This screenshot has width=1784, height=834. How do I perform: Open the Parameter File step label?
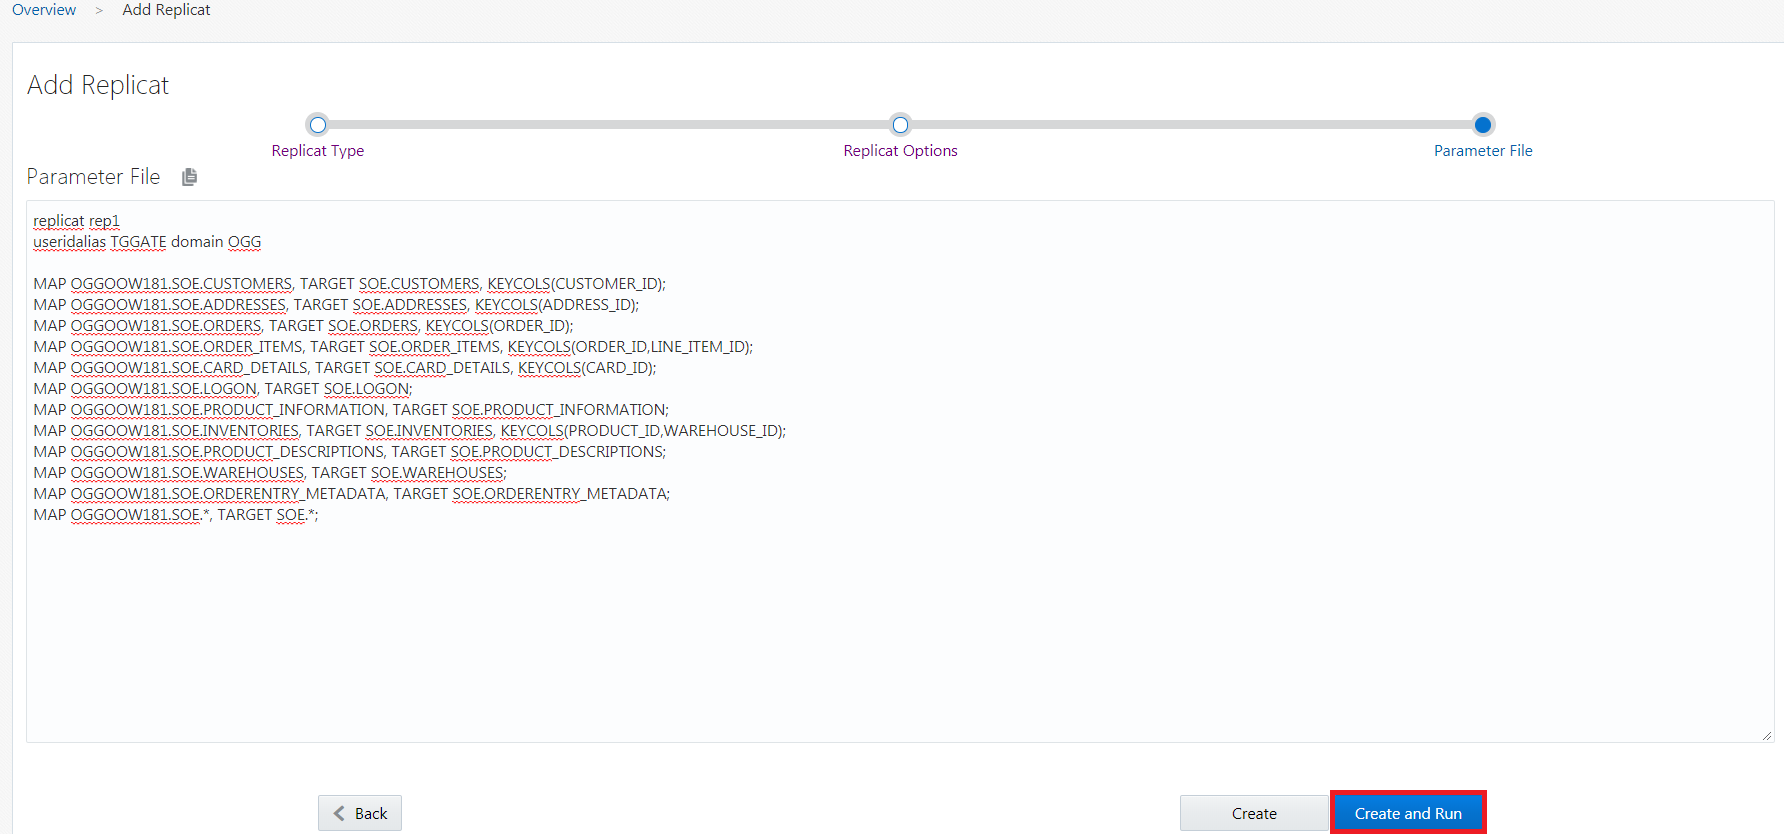pos(1483,151)
